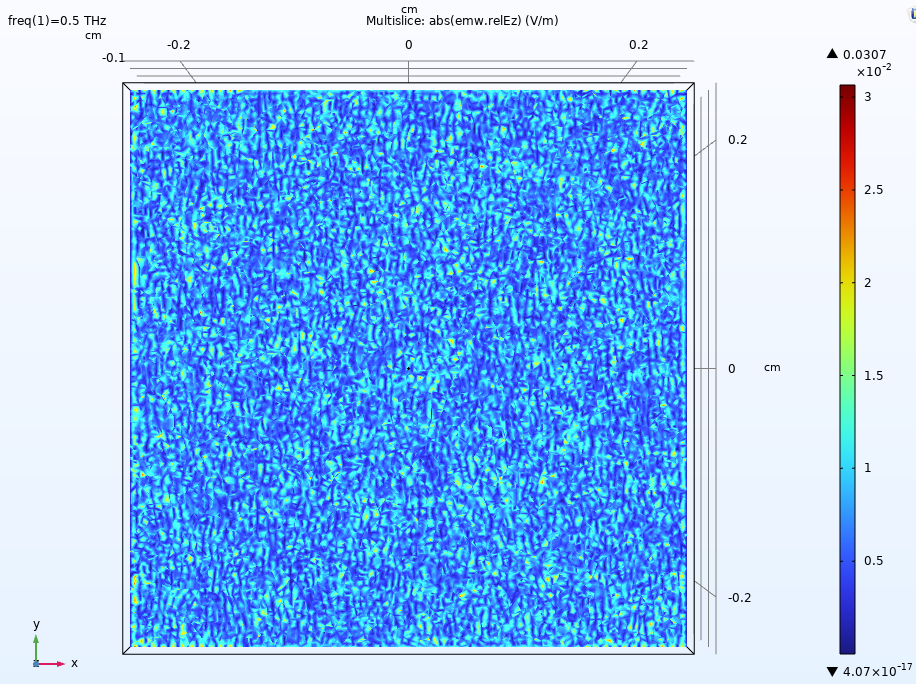The width and height of the screenshot is (916, 684).
Task: Click the right axis tick label '0.2'
Action: click(x=737, y=140)
